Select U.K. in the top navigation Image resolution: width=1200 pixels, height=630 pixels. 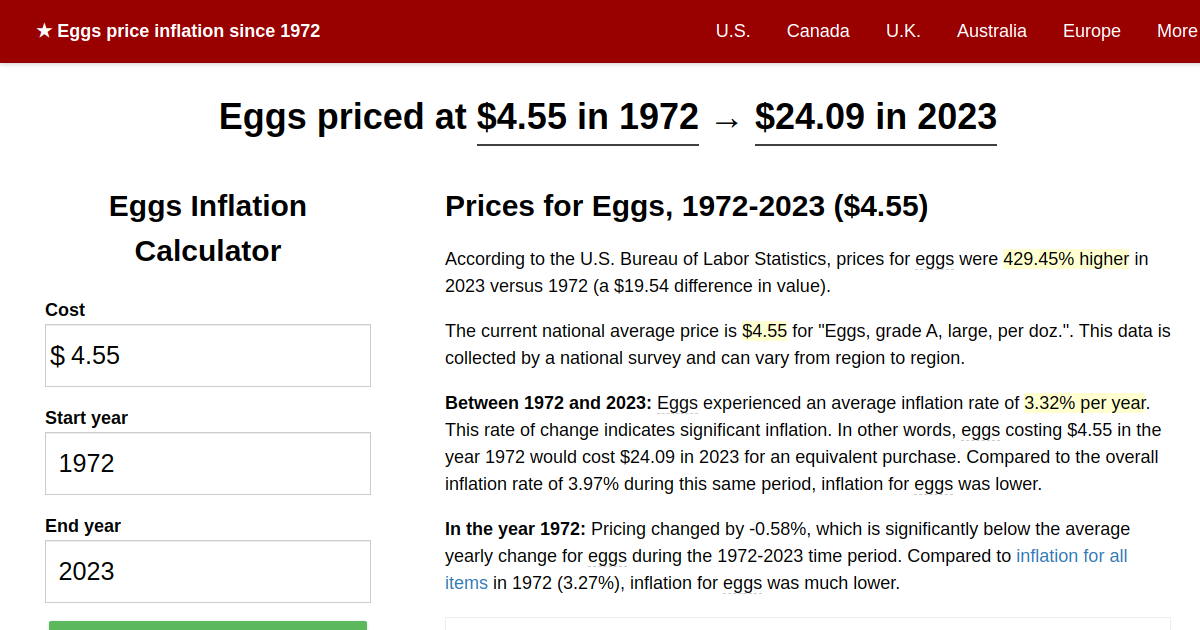[903, 31]
